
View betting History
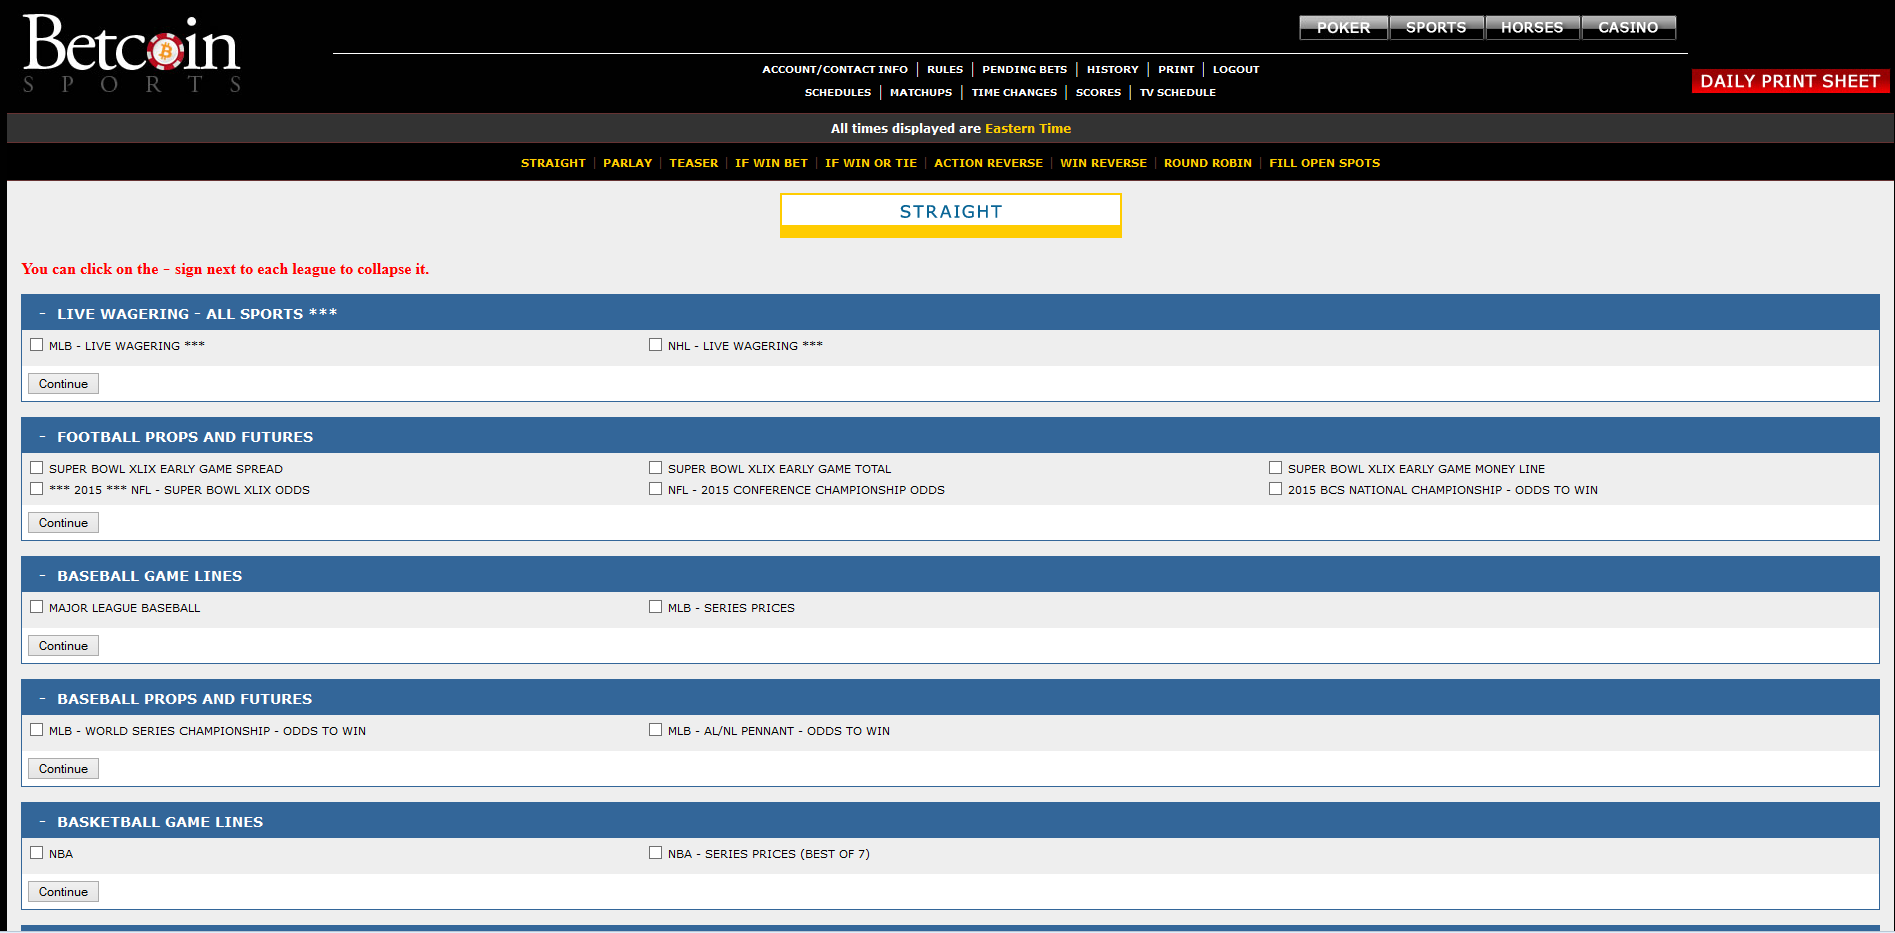click(1112, 70)
